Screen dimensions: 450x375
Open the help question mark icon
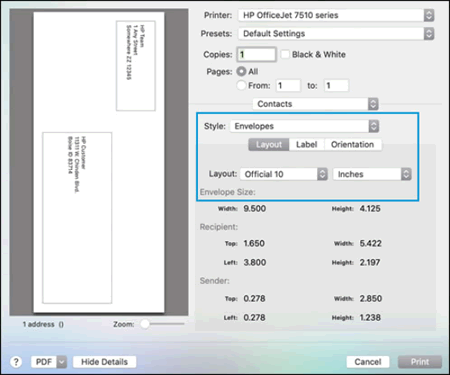coord(16,362)
